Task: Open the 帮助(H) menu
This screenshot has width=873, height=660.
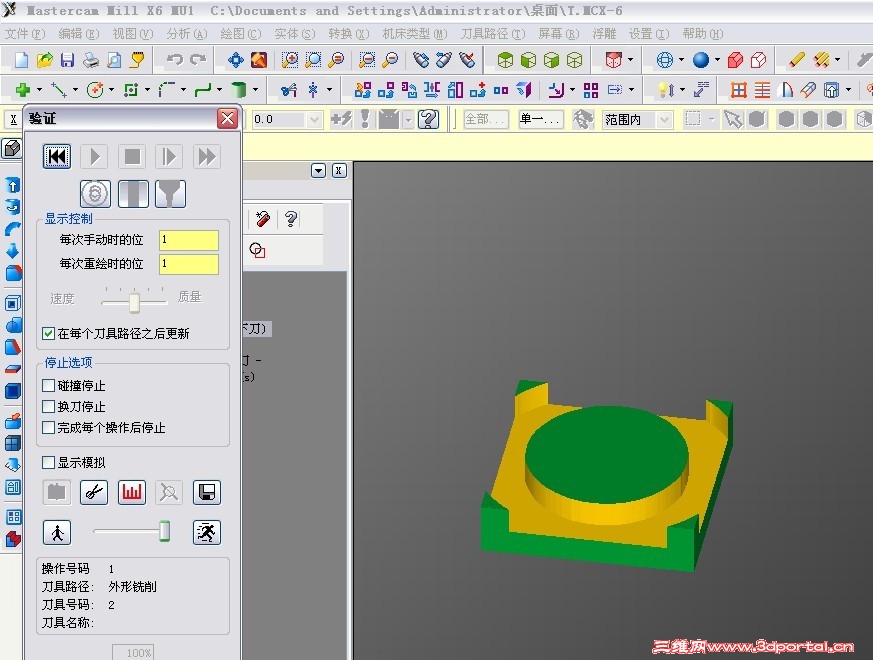Action: (x=703, y=34)
